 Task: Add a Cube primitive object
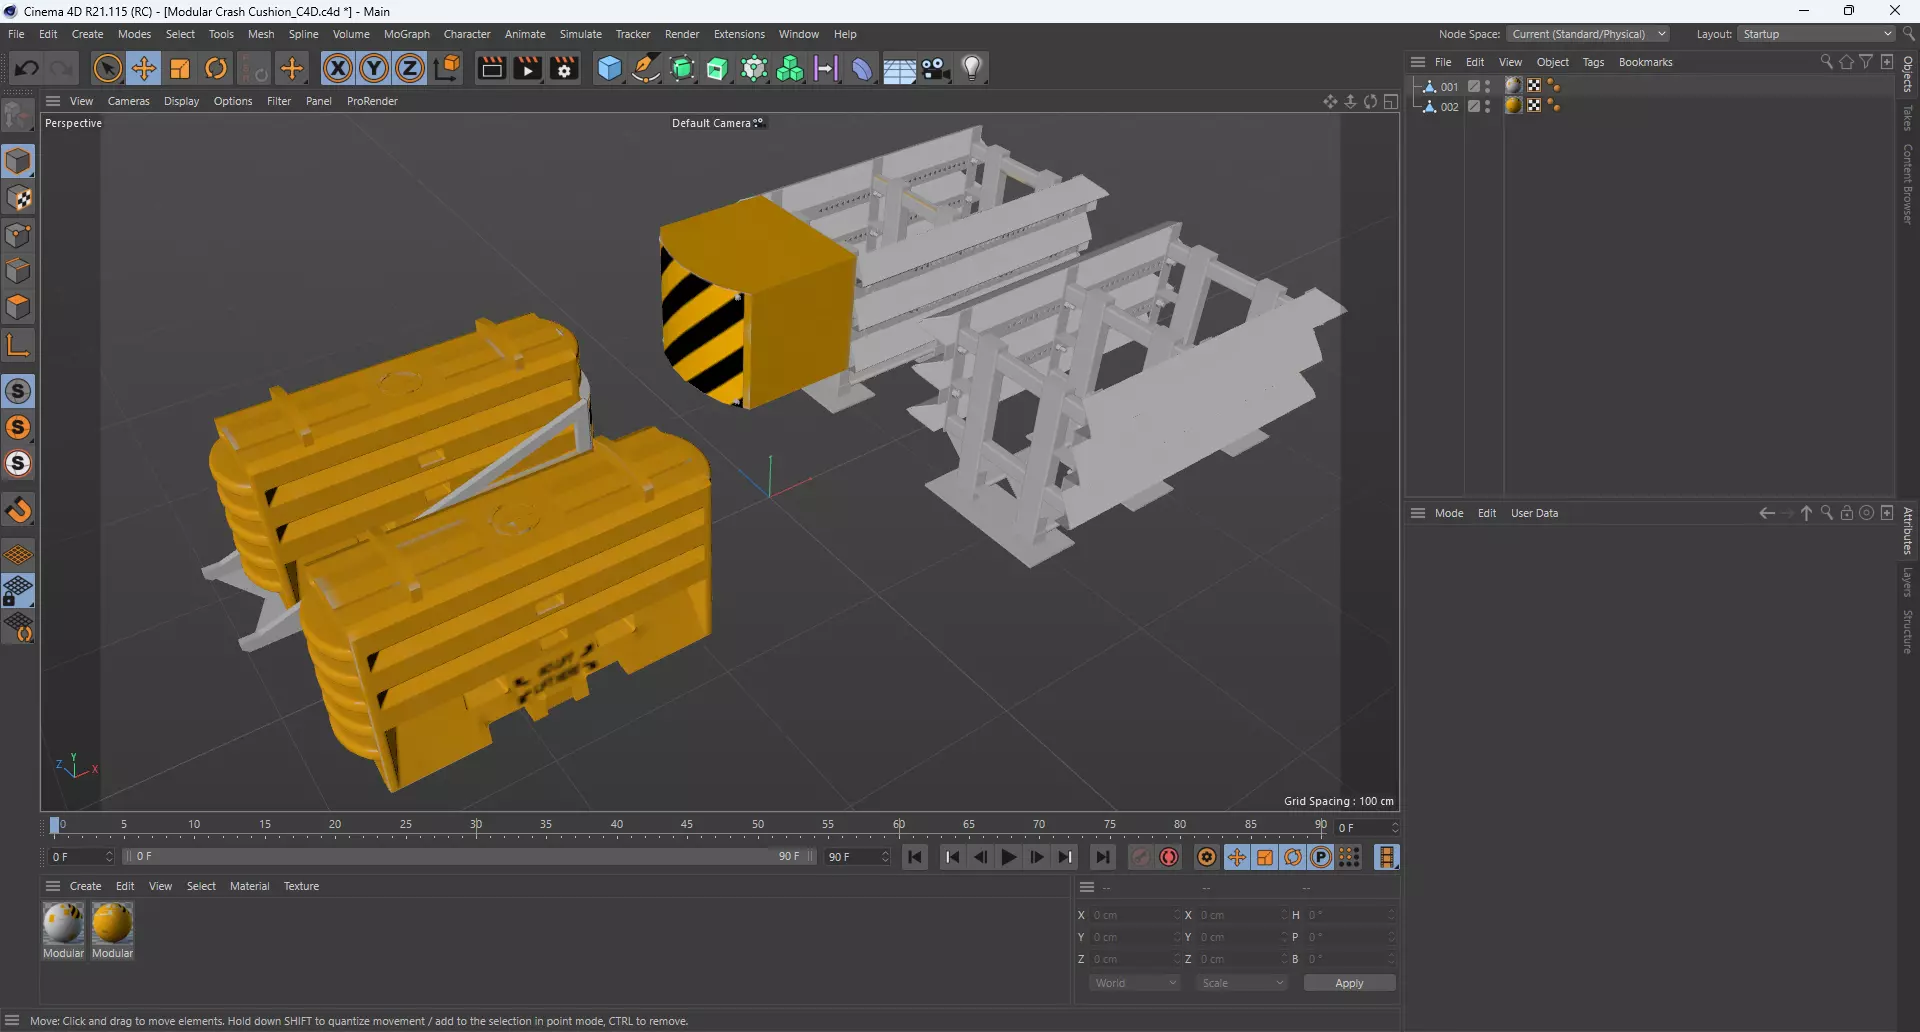click(x=609, y=68)
